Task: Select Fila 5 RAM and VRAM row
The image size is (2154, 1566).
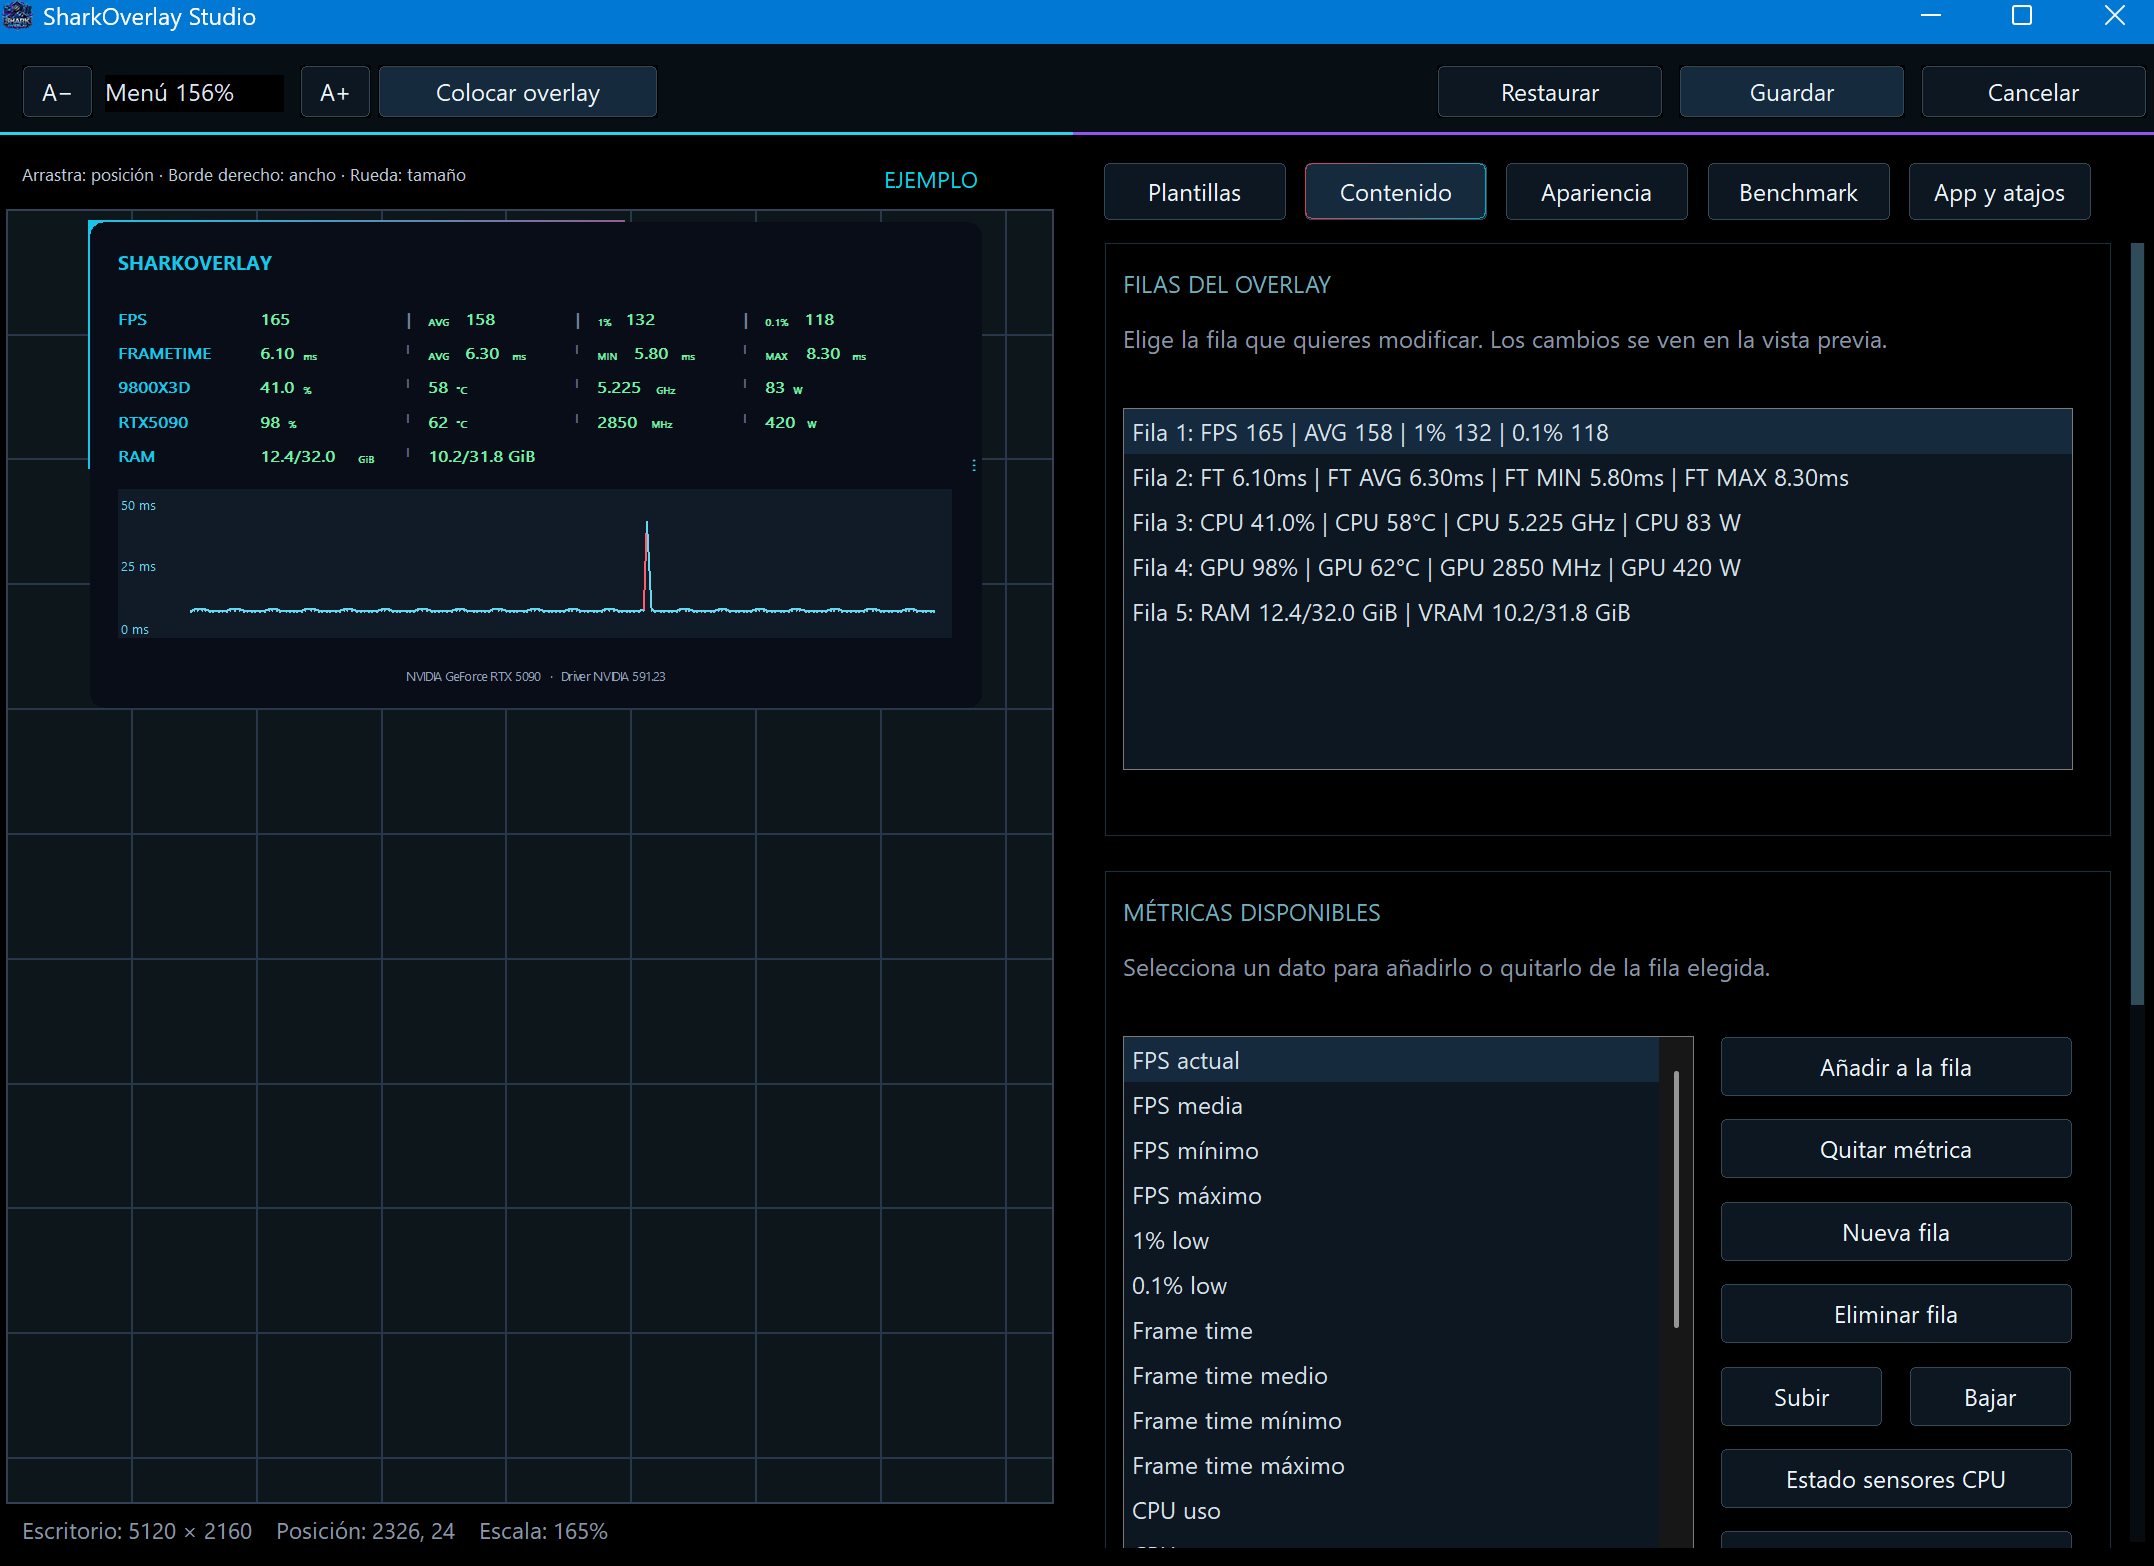Action: pyautogui.click(x=1597, y=612)
